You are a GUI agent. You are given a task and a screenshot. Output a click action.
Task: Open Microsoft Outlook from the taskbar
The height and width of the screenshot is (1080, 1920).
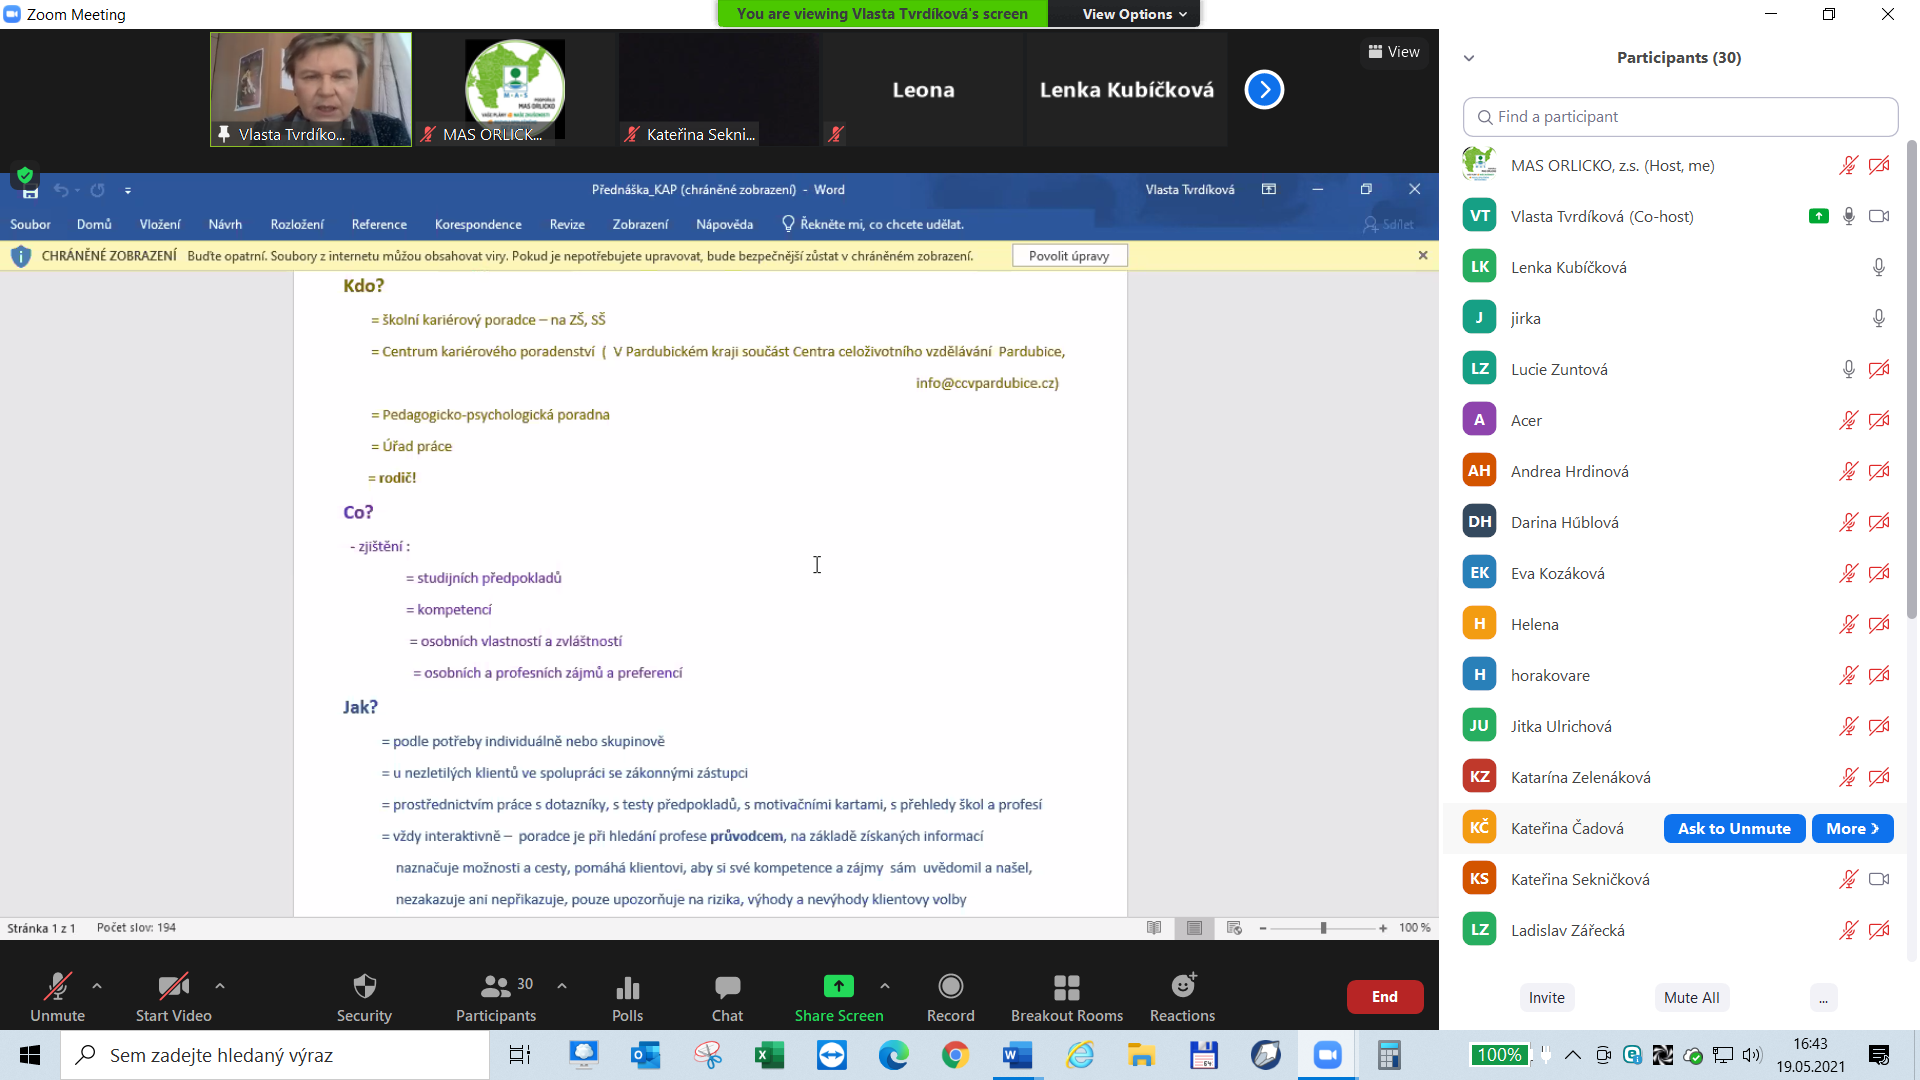click(x=645, y=1055)
